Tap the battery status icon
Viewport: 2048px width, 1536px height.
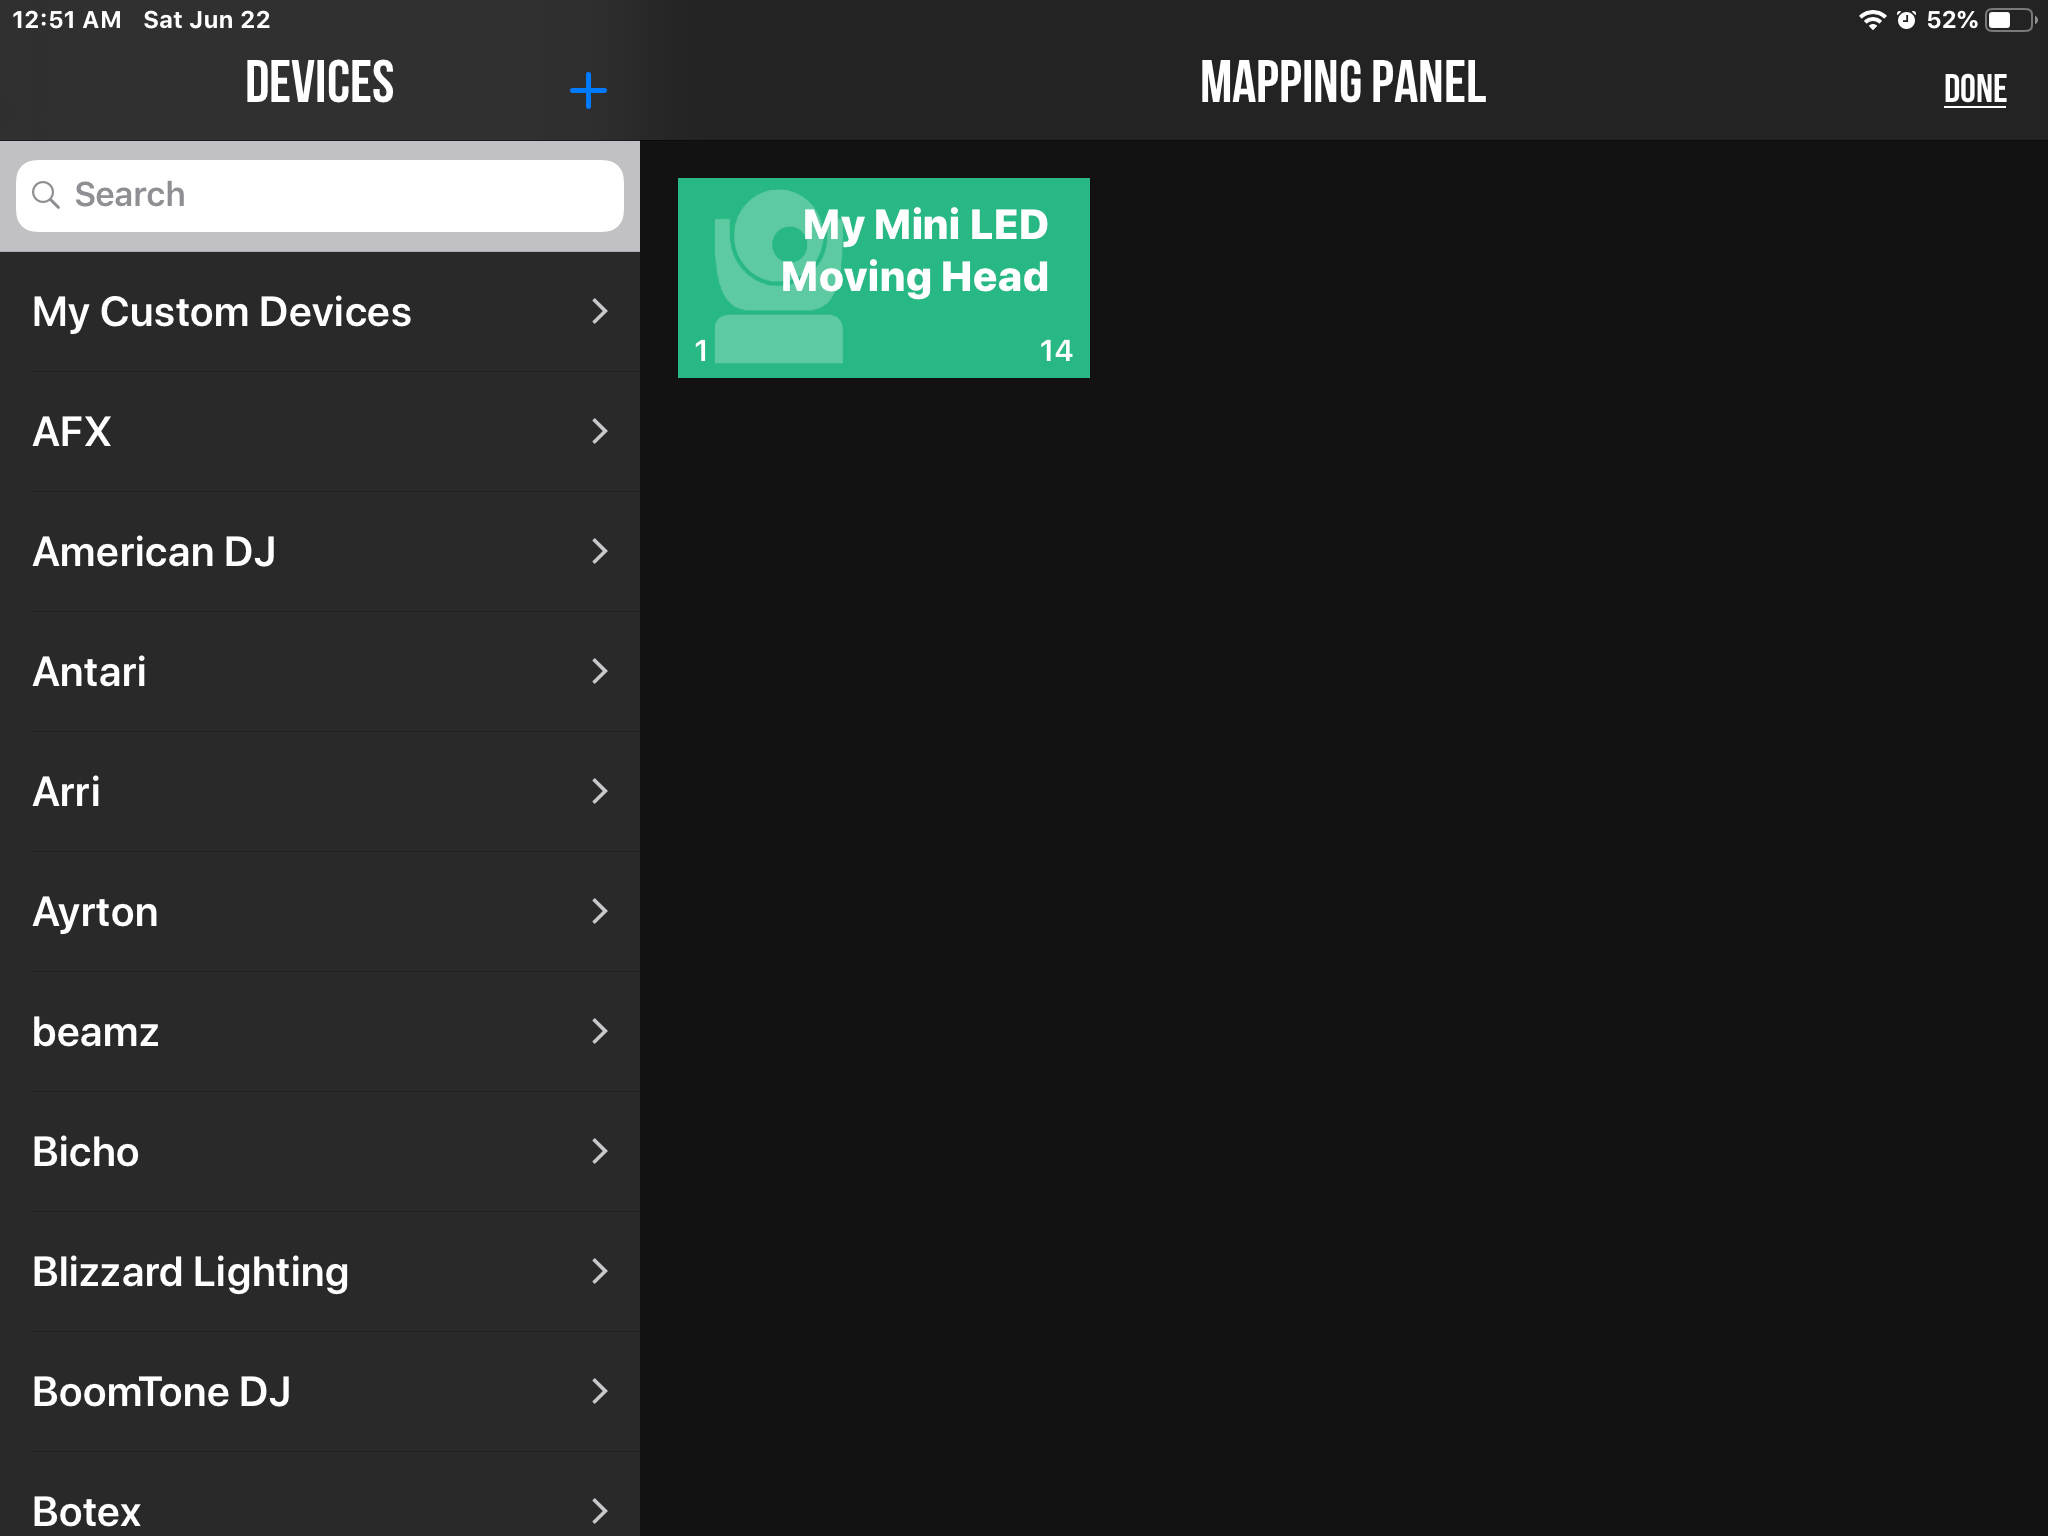(2010, 20)
